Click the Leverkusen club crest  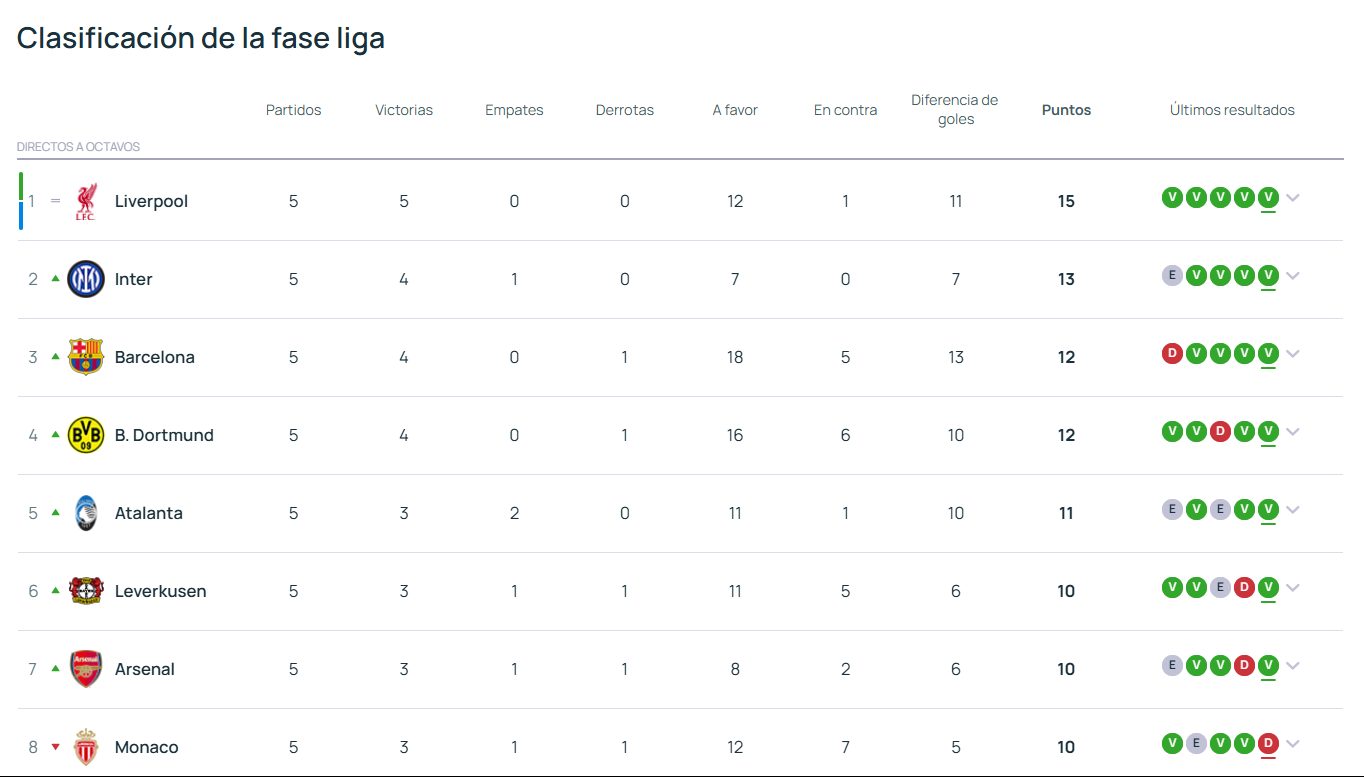[x=86, y=591]
